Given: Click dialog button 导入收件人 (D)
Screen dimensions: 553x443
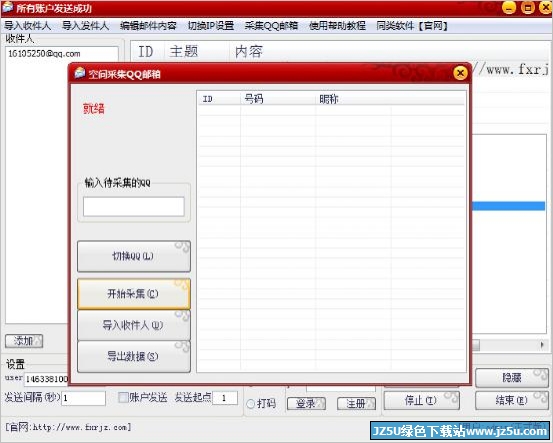Looking at the screenshot, I should click(134, 325).
